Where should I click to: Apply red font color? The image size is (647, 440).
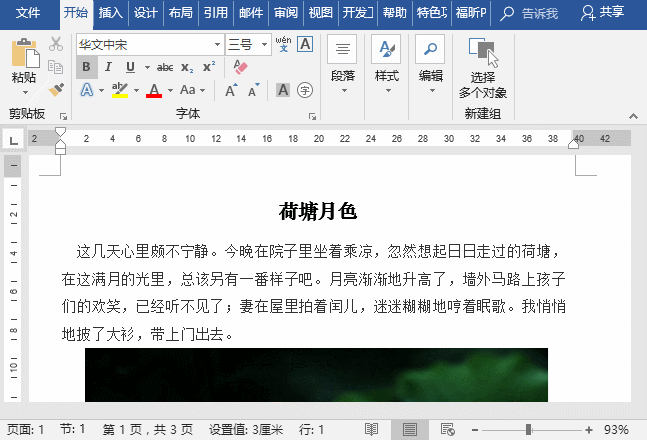154,90
